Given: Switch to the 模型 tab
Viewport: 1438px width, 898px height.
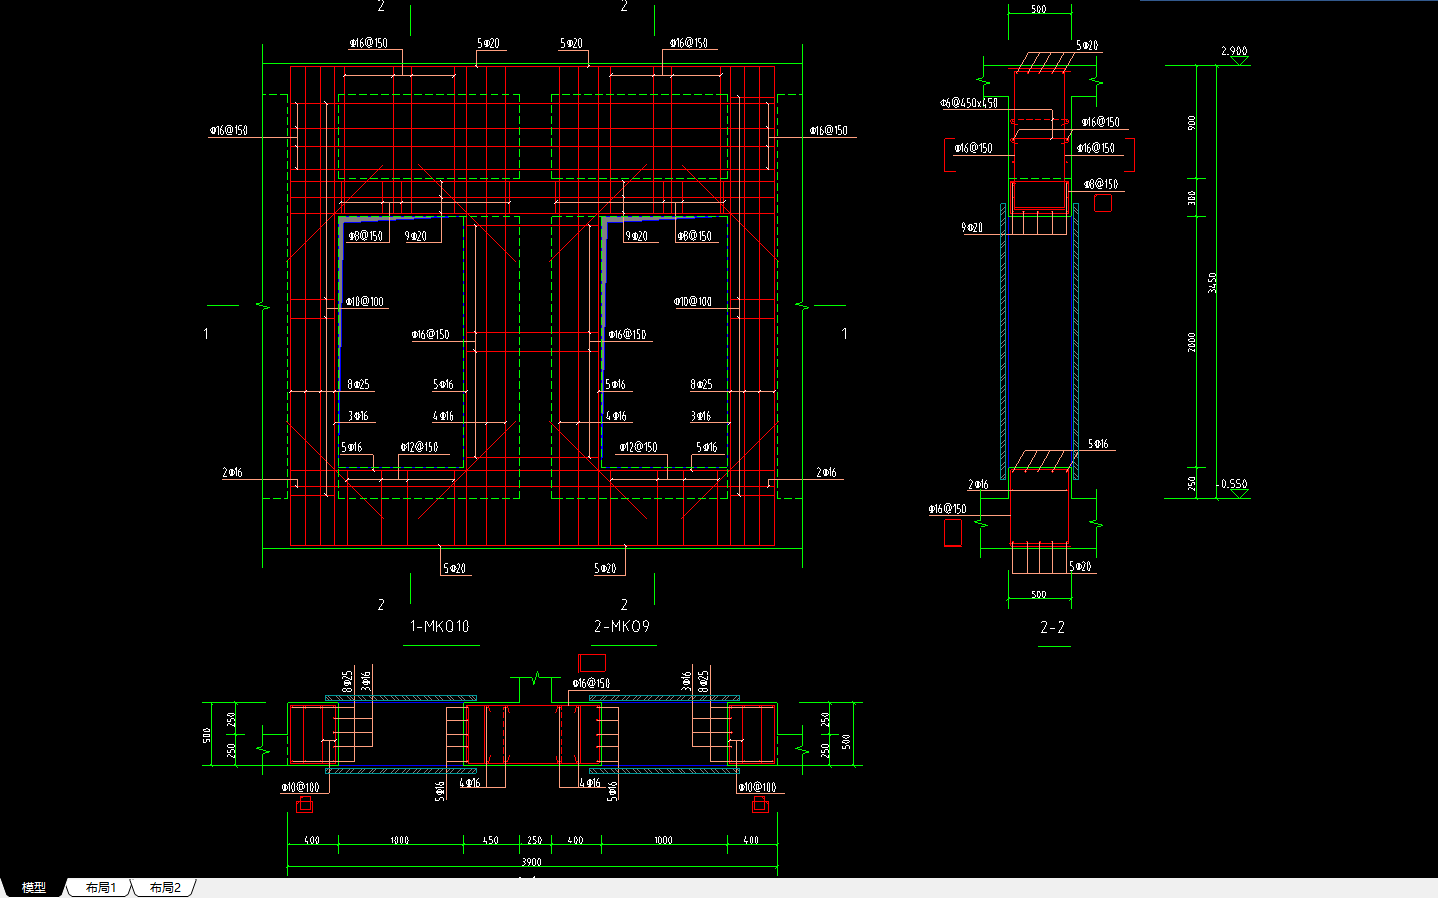Looking at the screenshot, I should (33, 888).
